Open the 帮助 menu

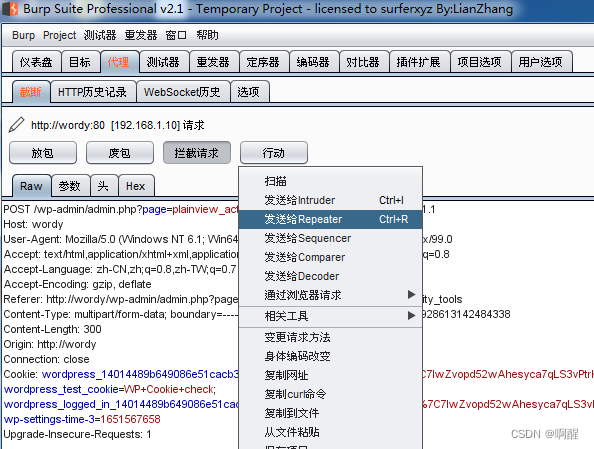click(x=207, y=35)
